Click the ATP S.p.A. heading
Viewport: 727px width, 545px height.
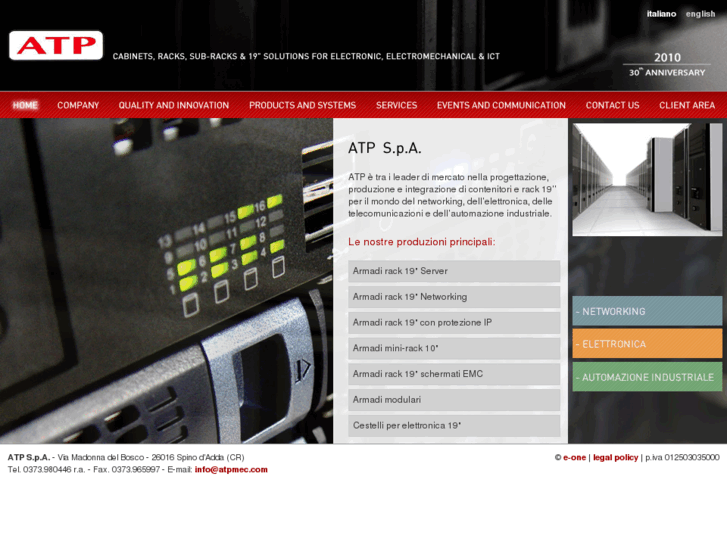click(384, 148)
